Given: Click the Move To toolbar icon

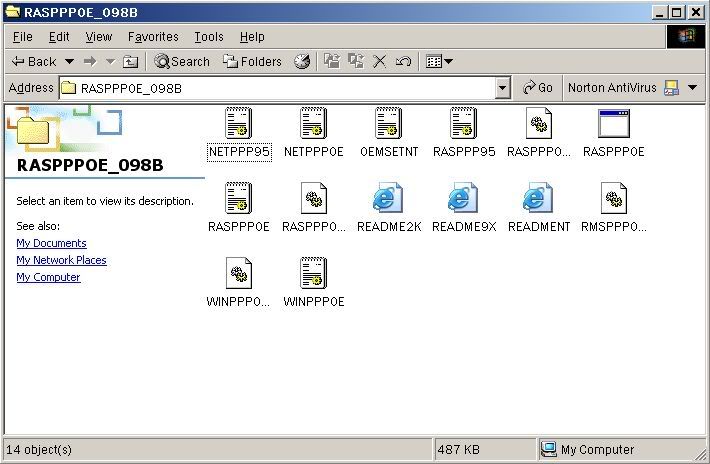Looking at the screenshot, I should point(332,61).
